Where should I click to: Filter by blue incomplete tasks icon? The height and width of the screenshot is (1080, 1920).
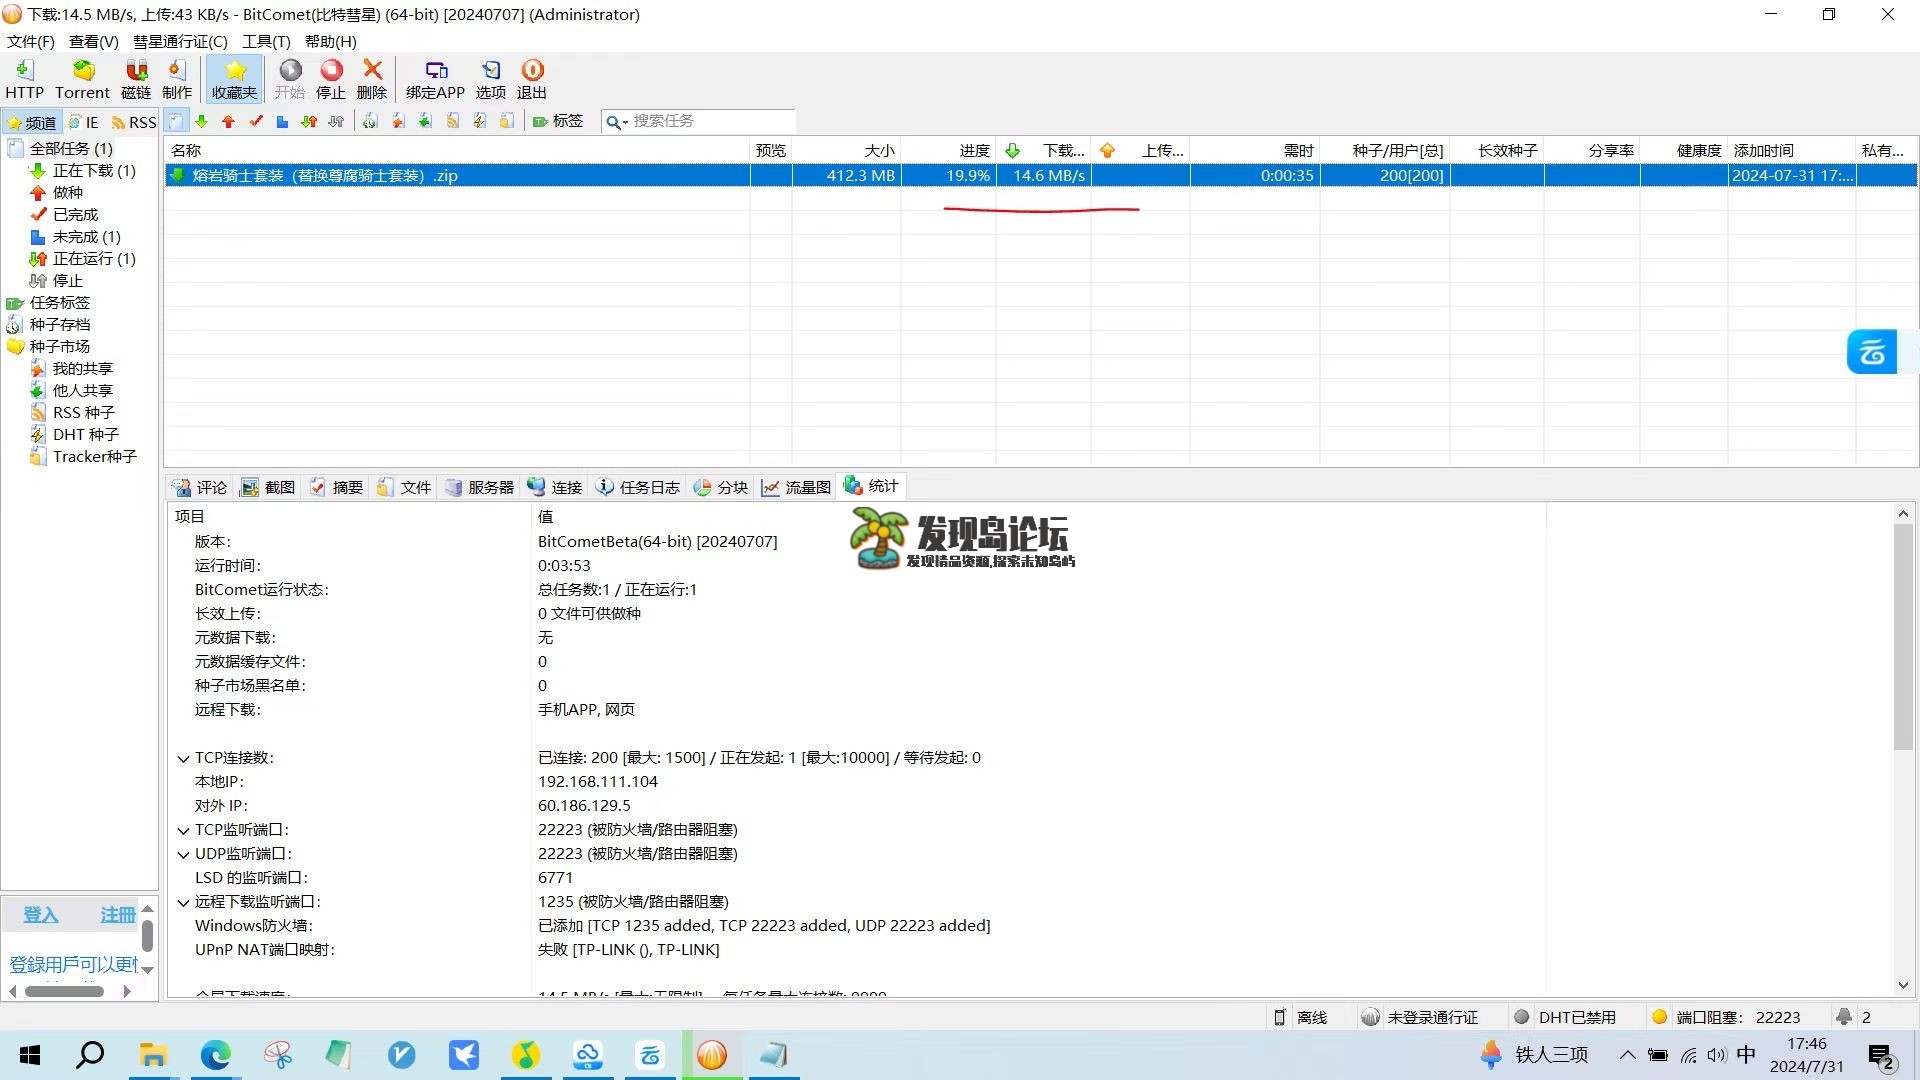282,121
